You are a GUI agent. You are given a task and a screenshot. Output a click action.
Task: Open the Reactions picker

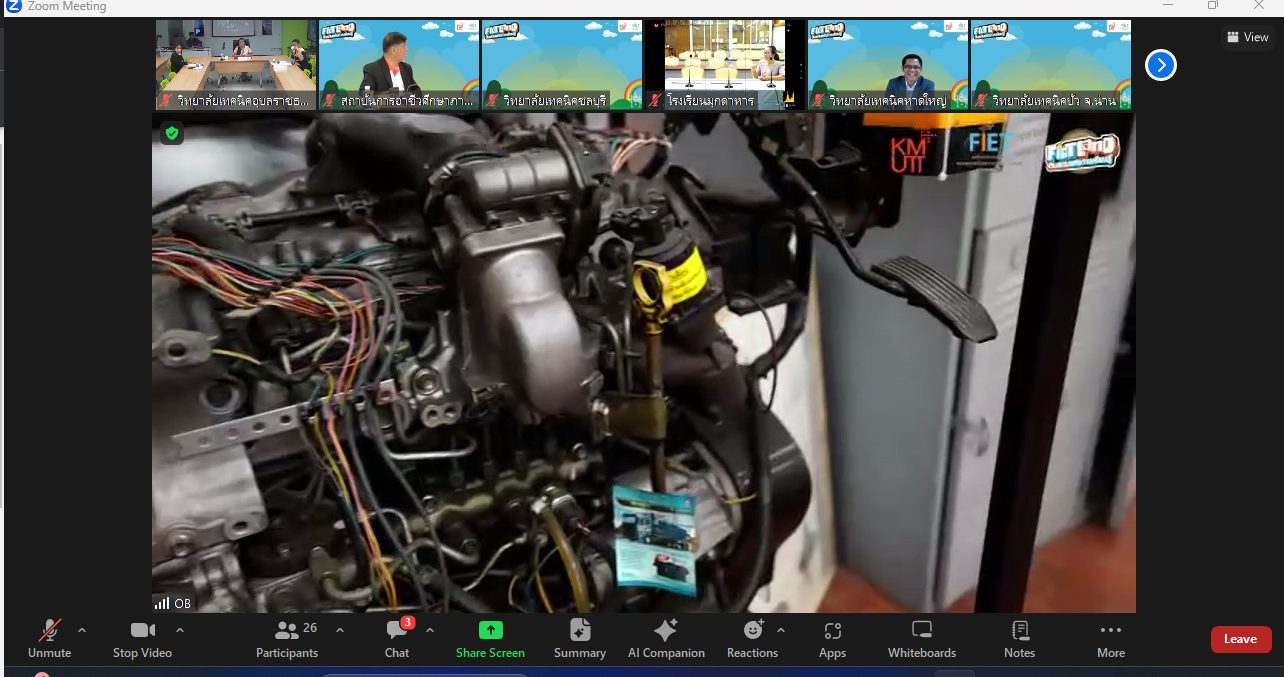(x=752, y=638)
